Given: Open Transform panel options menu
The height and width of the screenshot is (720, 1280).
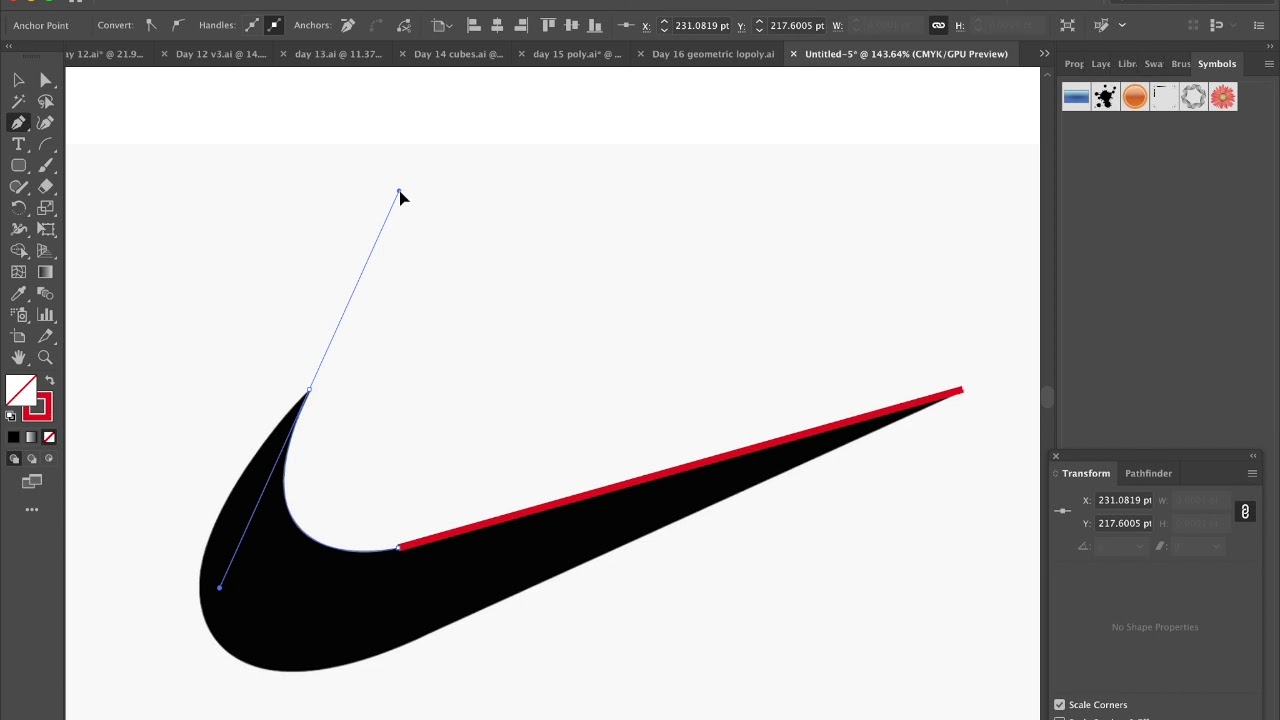Looking at the screenshot, I should point(1252,473).
